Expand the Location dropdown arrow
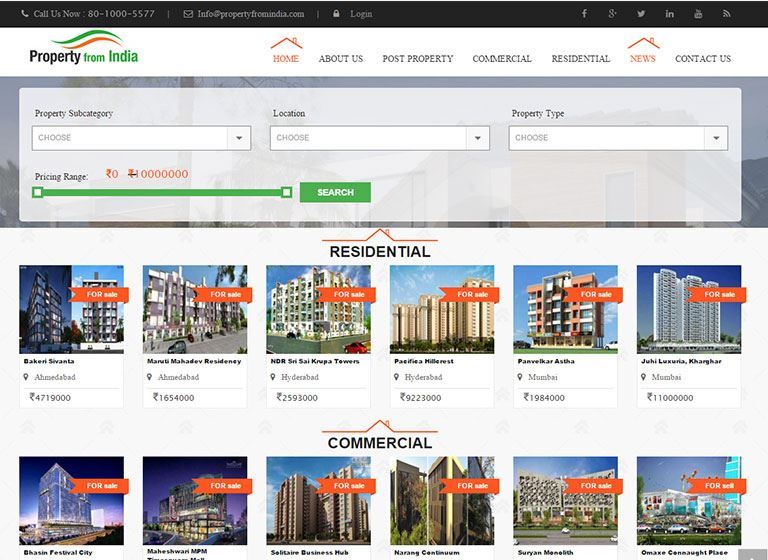Viewport: 768px width, 560px height. click(477, 138)
